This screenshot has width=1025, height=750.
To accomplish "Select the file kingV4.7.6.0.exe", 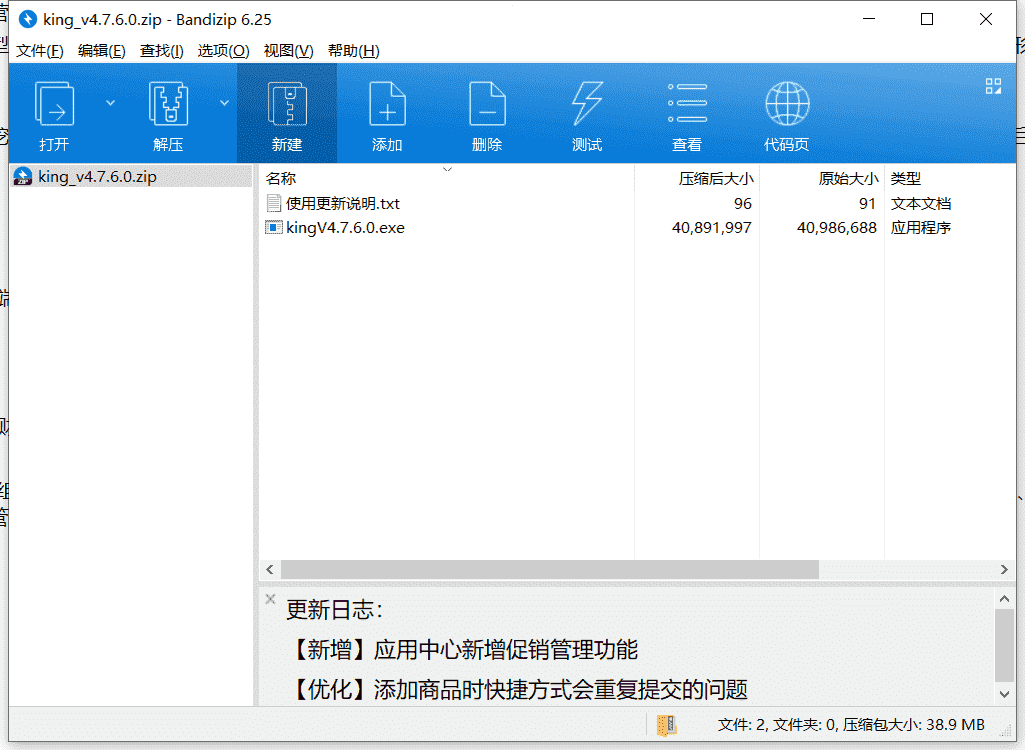I will click(x=345, y=228).
